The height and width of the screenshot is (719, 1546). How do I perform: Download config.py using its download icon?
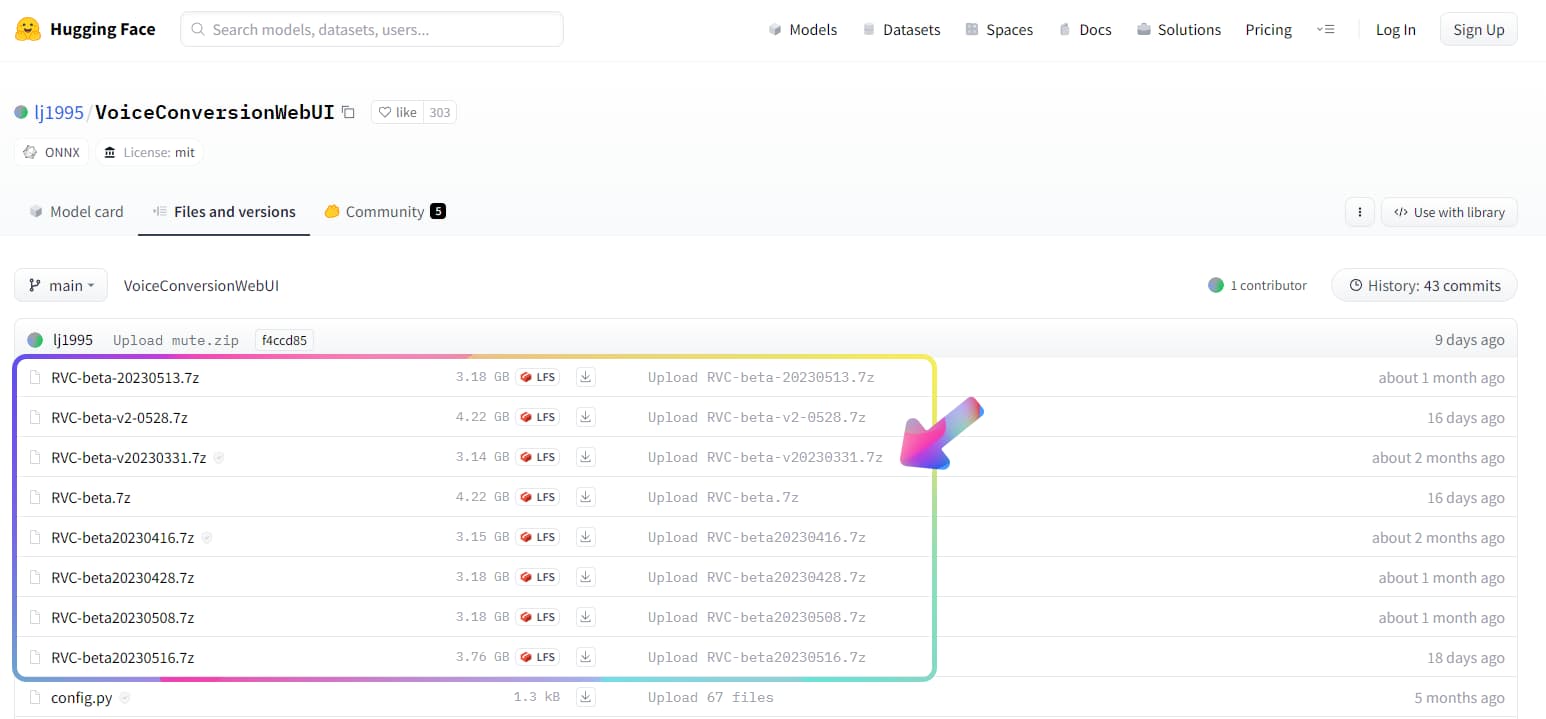[x=586, y=697]
